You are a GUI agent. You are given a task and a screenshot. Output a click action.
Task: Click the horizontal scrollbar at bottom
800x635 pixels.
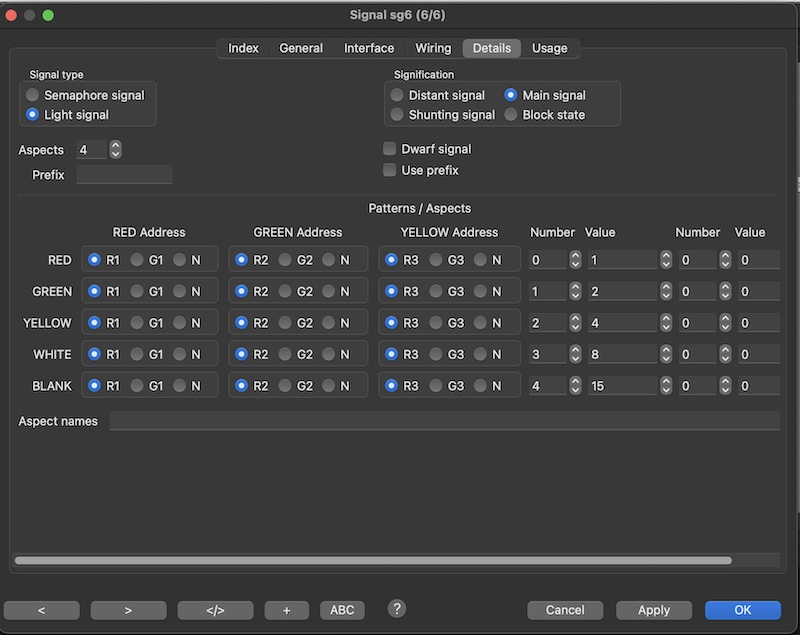click(372, 561)
